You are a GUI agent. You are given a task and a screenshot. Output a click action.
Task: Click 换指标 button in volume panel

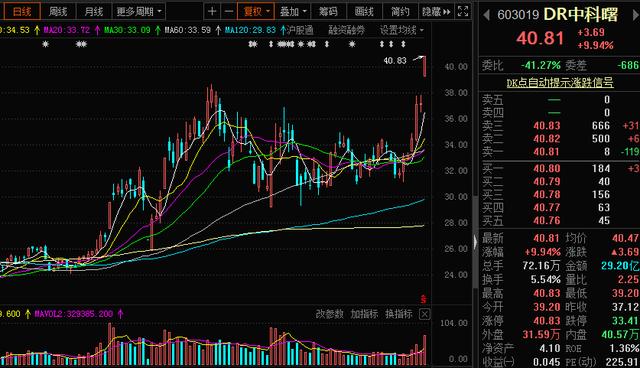[399, 314]
